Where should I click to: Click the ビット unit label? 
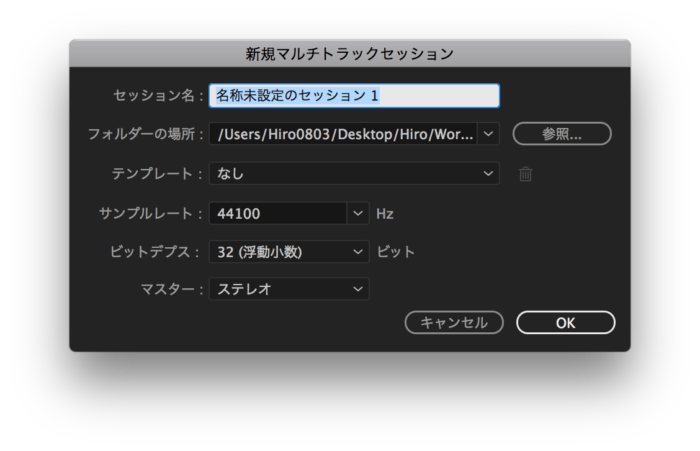396,252
